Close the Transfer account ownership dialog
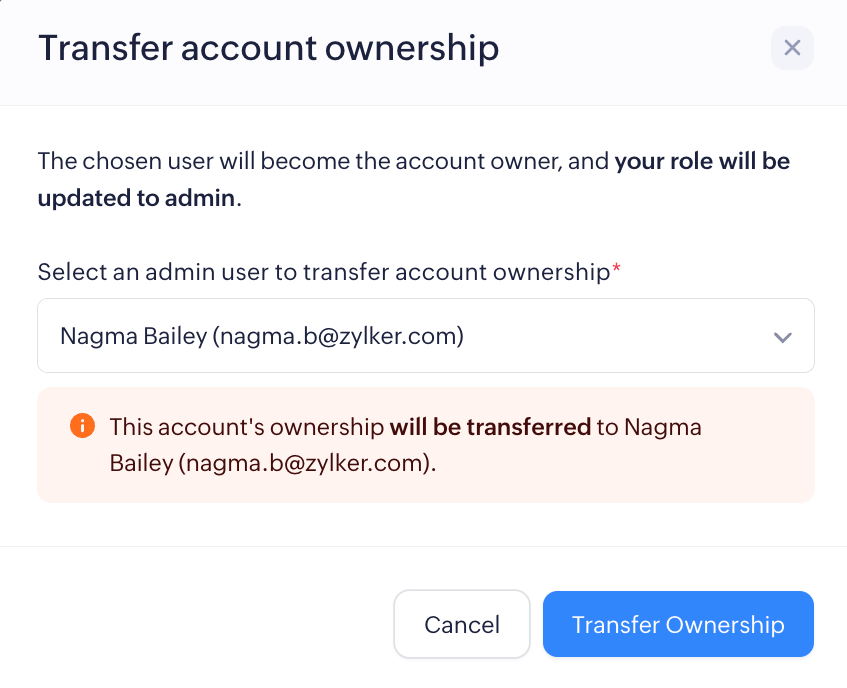847x688 pixels. tap(792, 48)
